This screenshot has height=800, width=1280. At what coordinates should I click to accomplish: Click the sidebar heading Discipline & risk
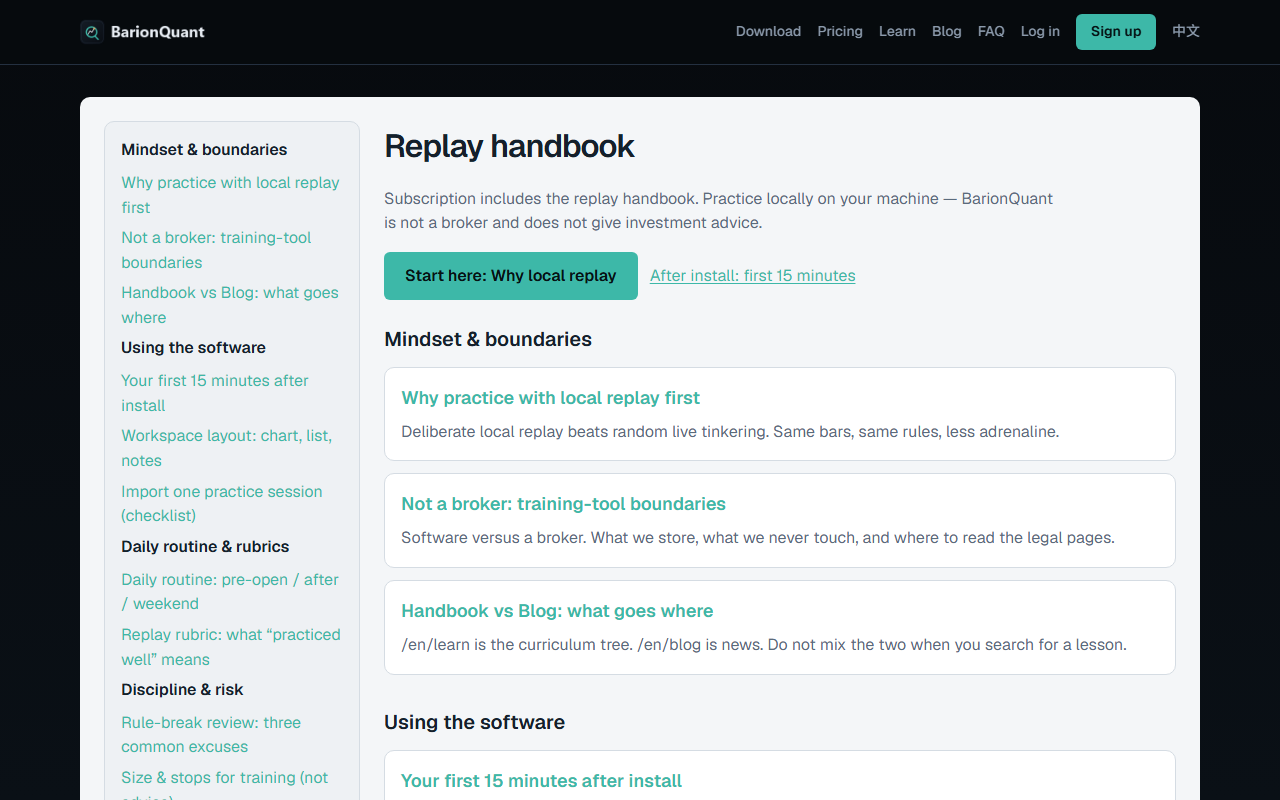[x=182, y=690]
